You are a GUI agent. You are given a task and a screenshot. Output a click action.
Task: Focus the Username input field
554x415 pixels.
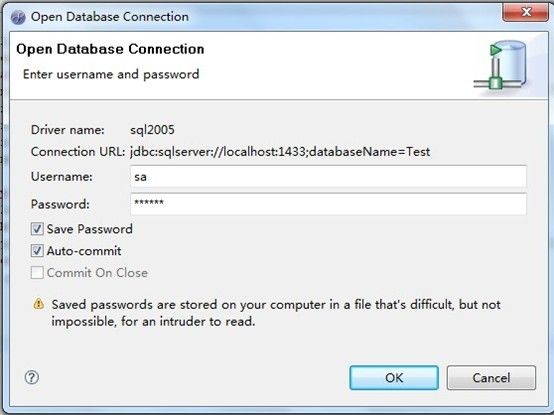[x=328, y=176]
